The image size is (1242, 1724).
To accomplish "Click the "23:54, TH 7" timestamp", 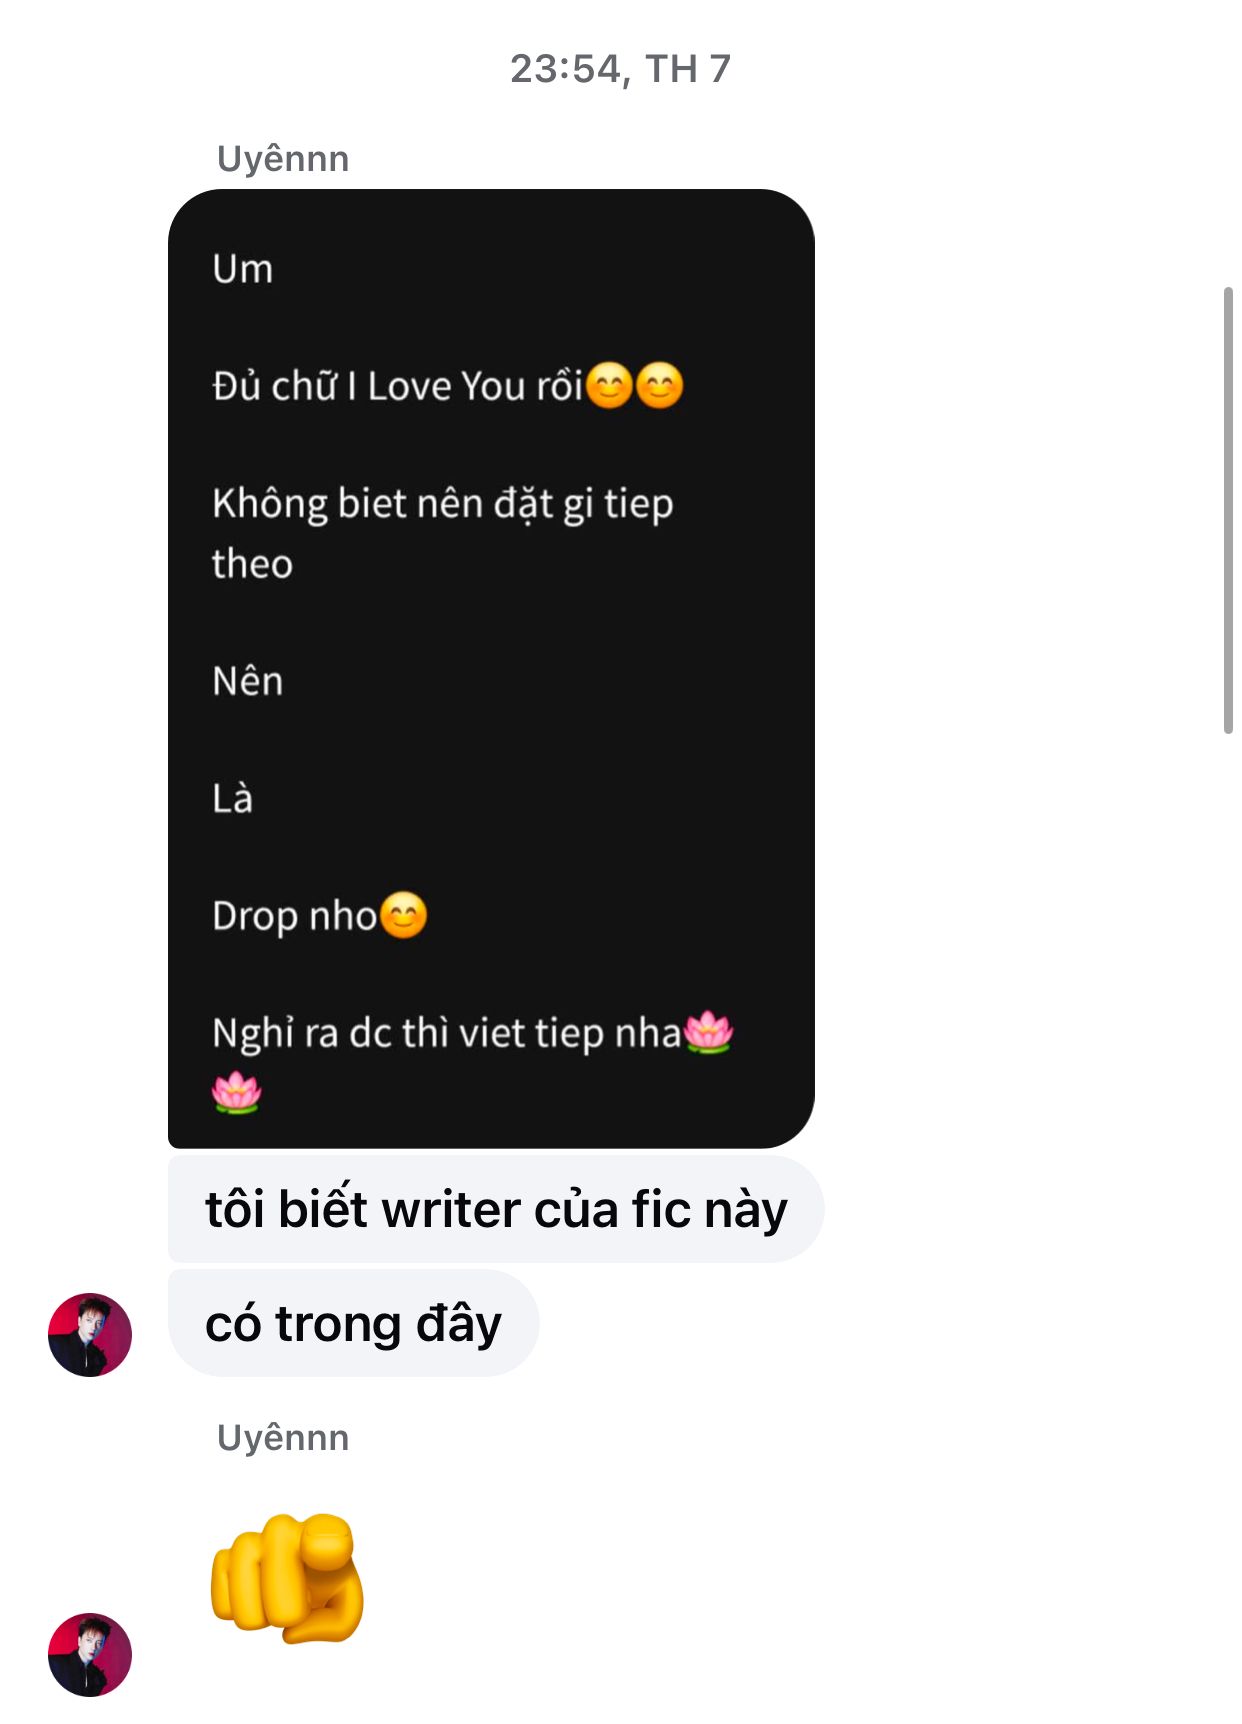I will coord(621,68).
